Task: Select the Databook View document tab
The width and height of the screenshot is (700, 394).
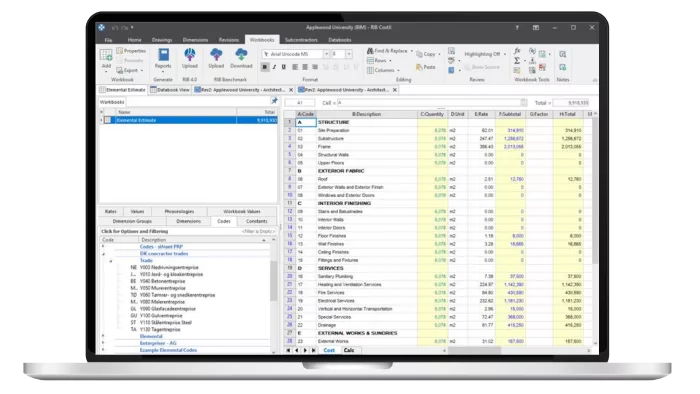Action: pos(170,90)
